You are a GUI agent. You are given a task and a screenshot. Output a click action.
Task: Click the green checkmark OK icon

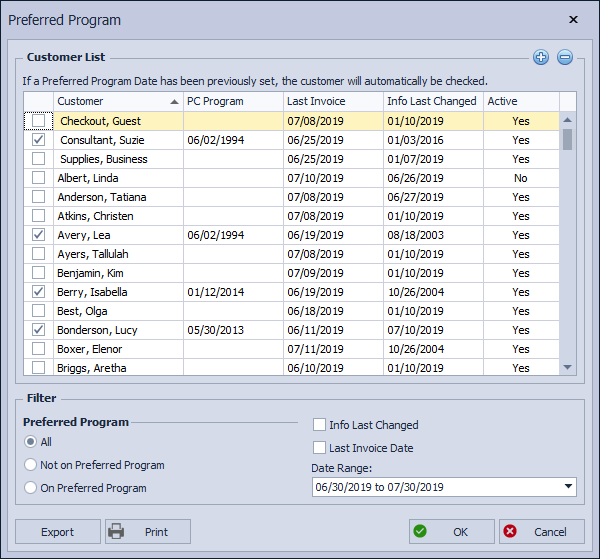point(420,531)
